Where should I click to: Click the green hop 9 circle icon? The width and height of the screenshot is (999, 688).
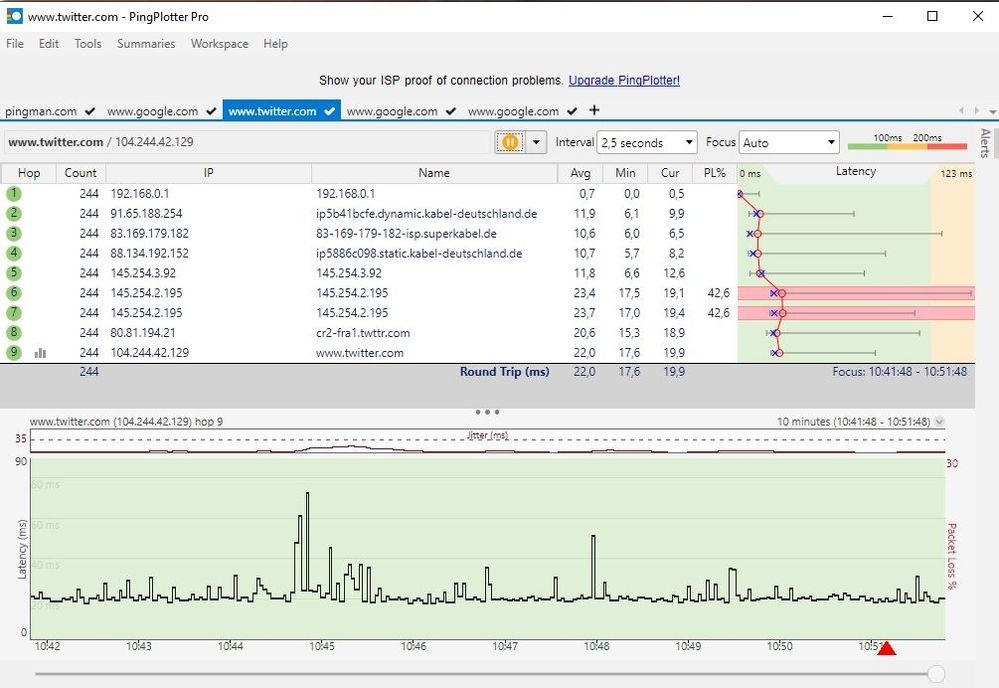tap(13, 352)
